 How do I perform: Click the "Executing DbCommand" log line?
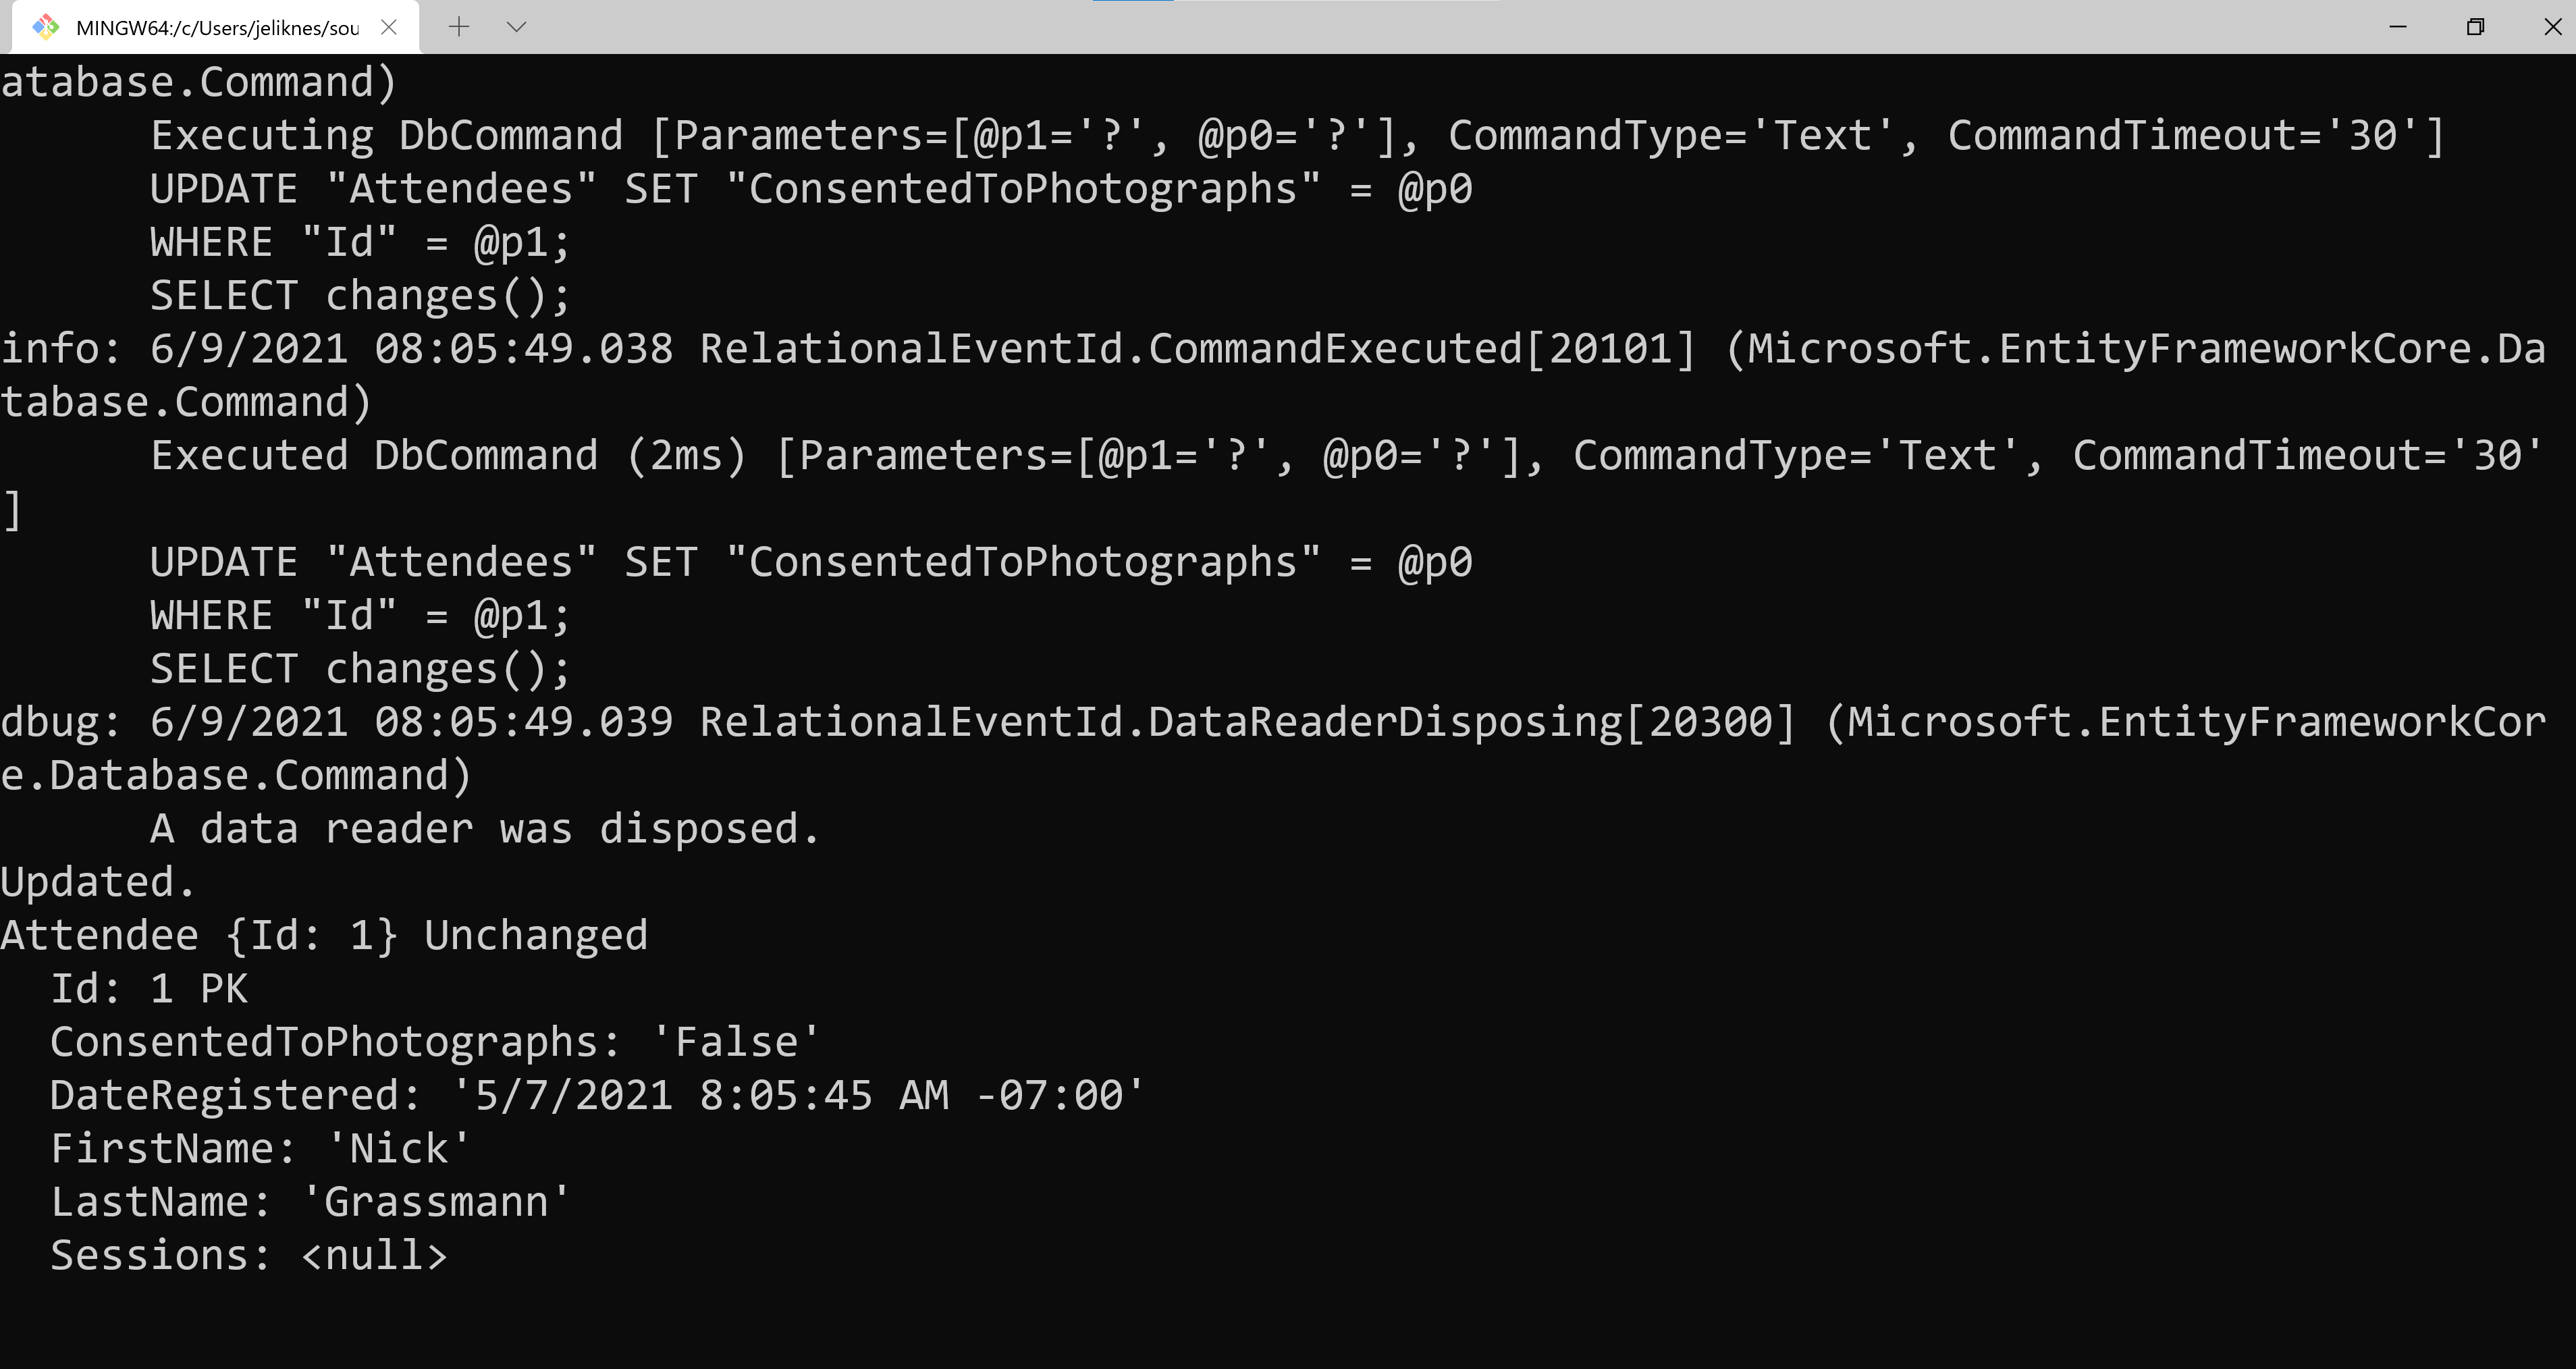pyautogui.click(x=1296, y=136)
